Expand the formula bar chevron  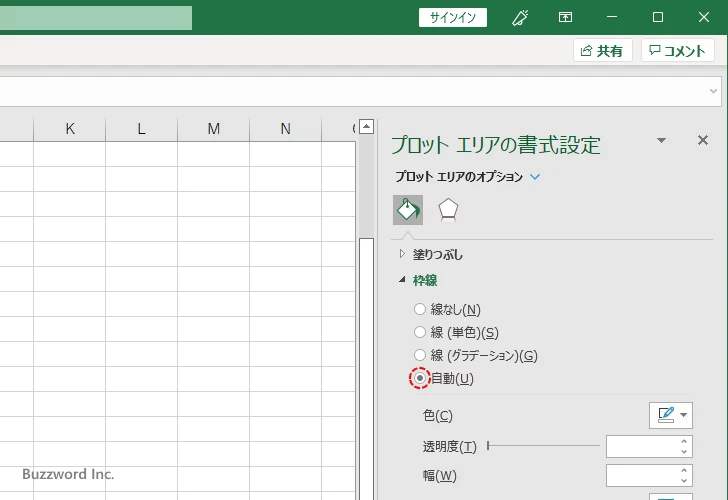click(714, 91)
